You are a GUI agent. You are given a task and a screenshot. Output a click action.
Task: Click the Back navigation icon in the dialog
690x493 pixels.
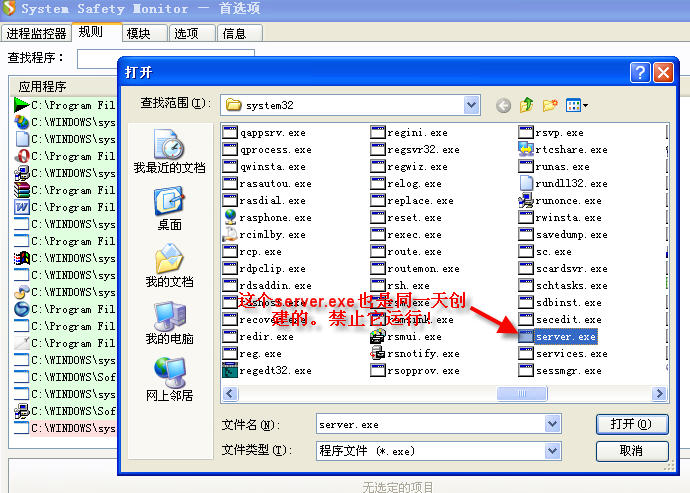503,105
